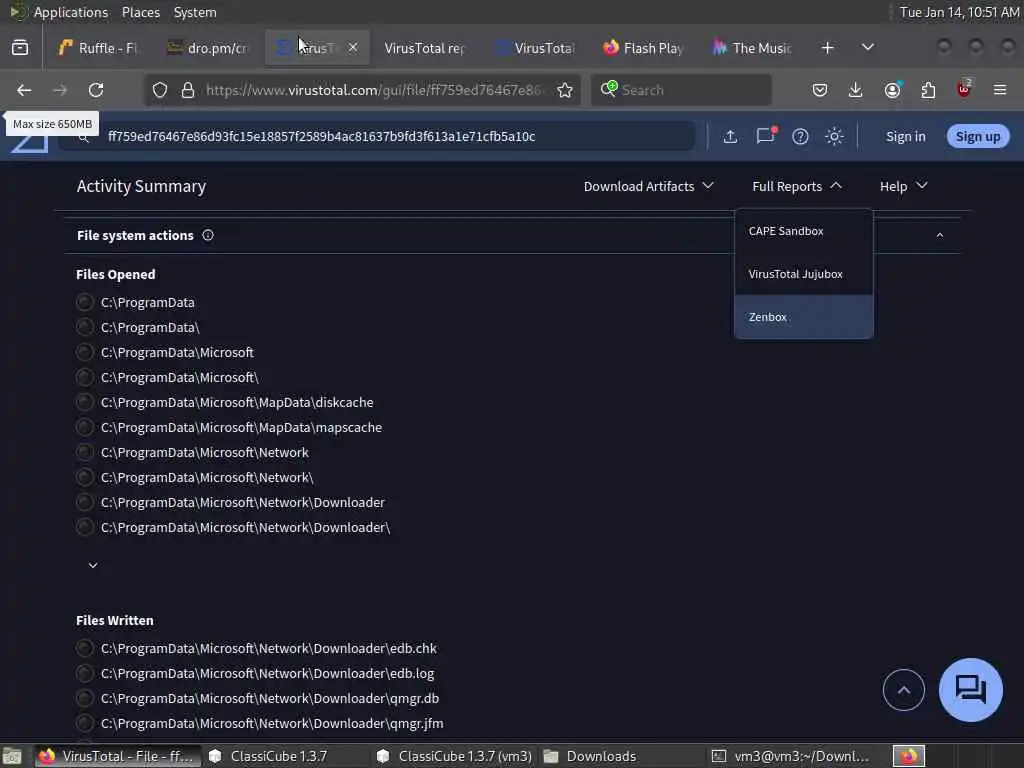The height and width of the screenshot is (768, 1024).
Task: Open the Help dropdown
Action: [x=903, y=186]
